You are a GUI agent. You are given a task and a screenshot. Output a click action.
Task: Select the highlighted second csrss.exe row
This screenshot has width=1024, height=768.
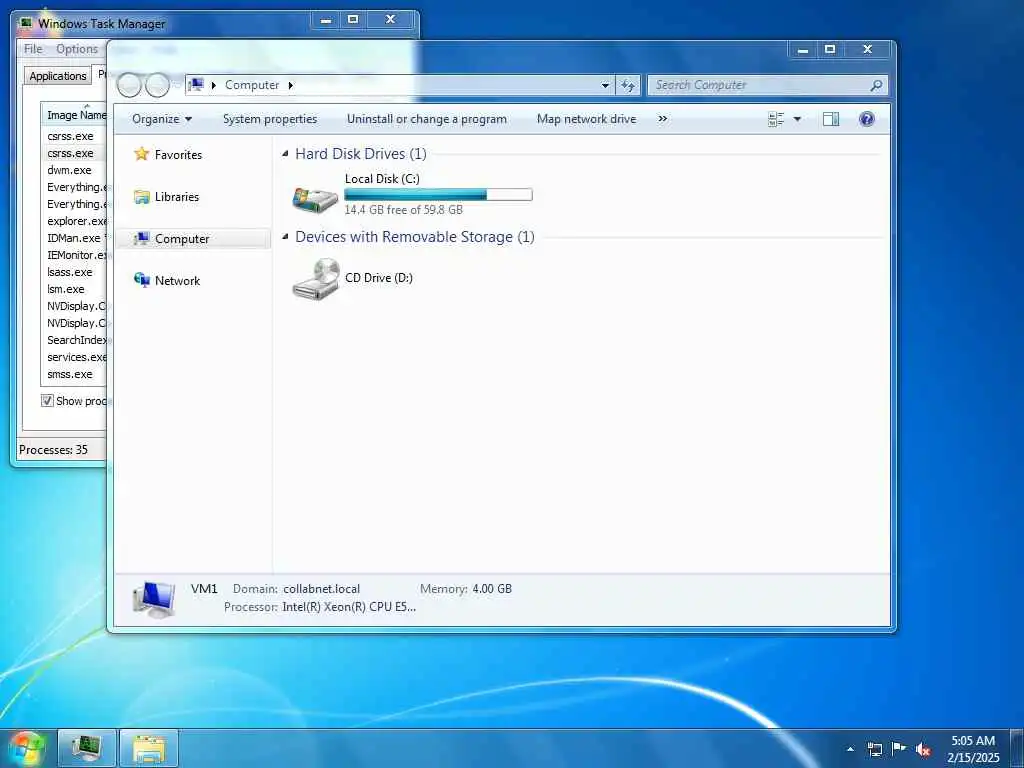[74, 153]
